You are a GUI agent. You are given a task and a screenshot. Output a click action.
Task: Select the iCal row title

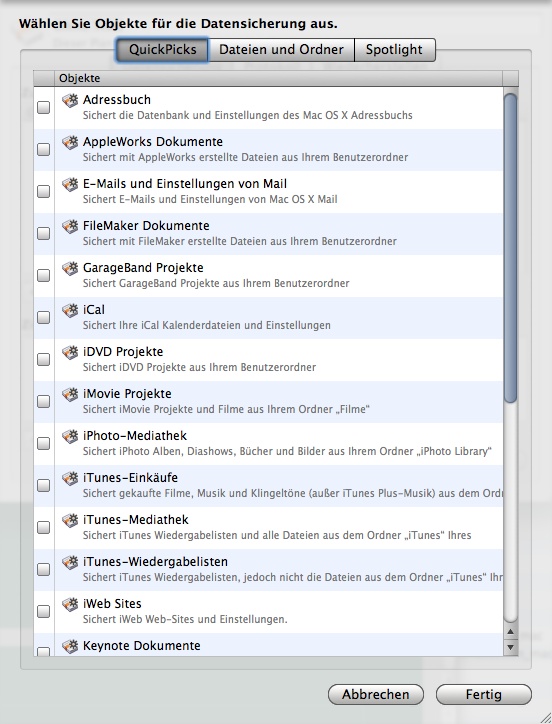(x=94, y=310)
